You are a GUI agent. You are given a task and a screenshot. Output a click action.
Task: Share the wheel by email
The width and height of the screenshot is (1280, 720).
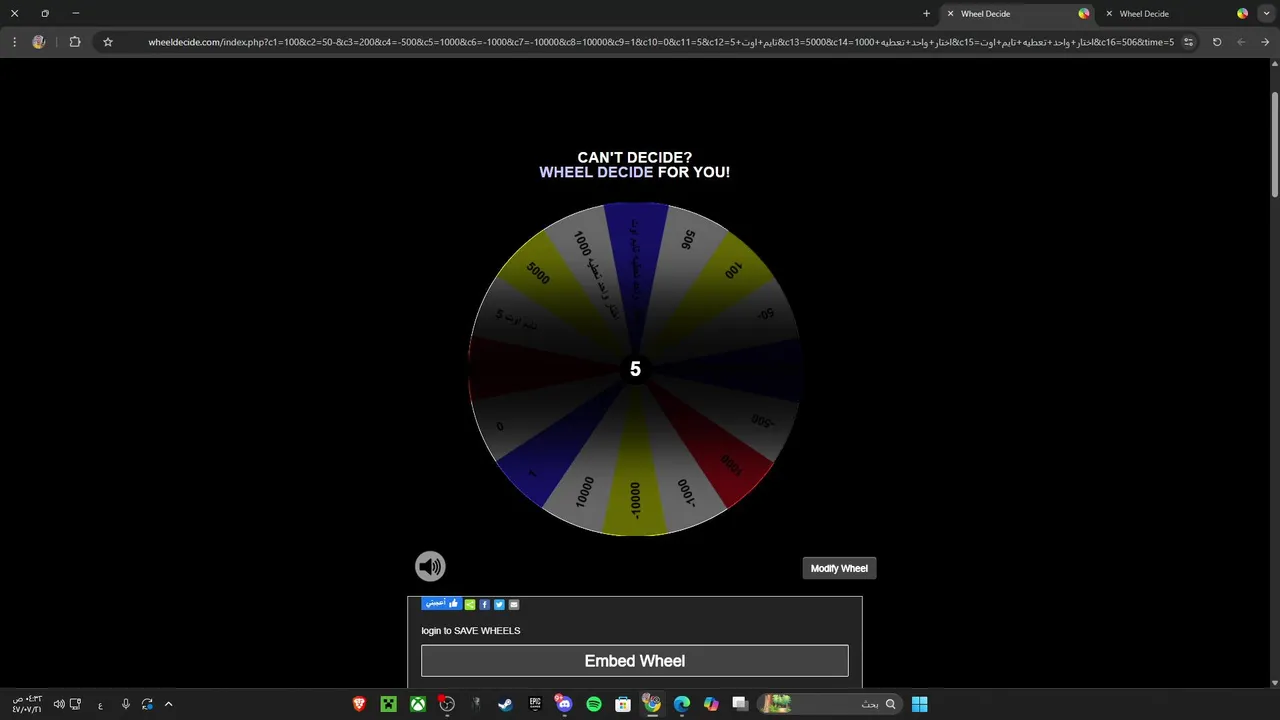[x=514, y=604]
